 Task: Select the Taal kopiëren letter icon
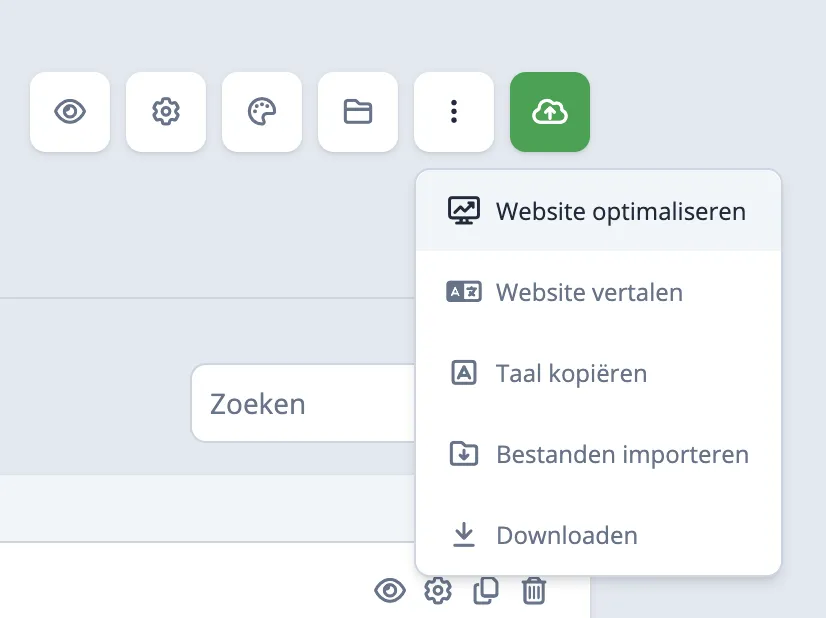pos(463,373)
